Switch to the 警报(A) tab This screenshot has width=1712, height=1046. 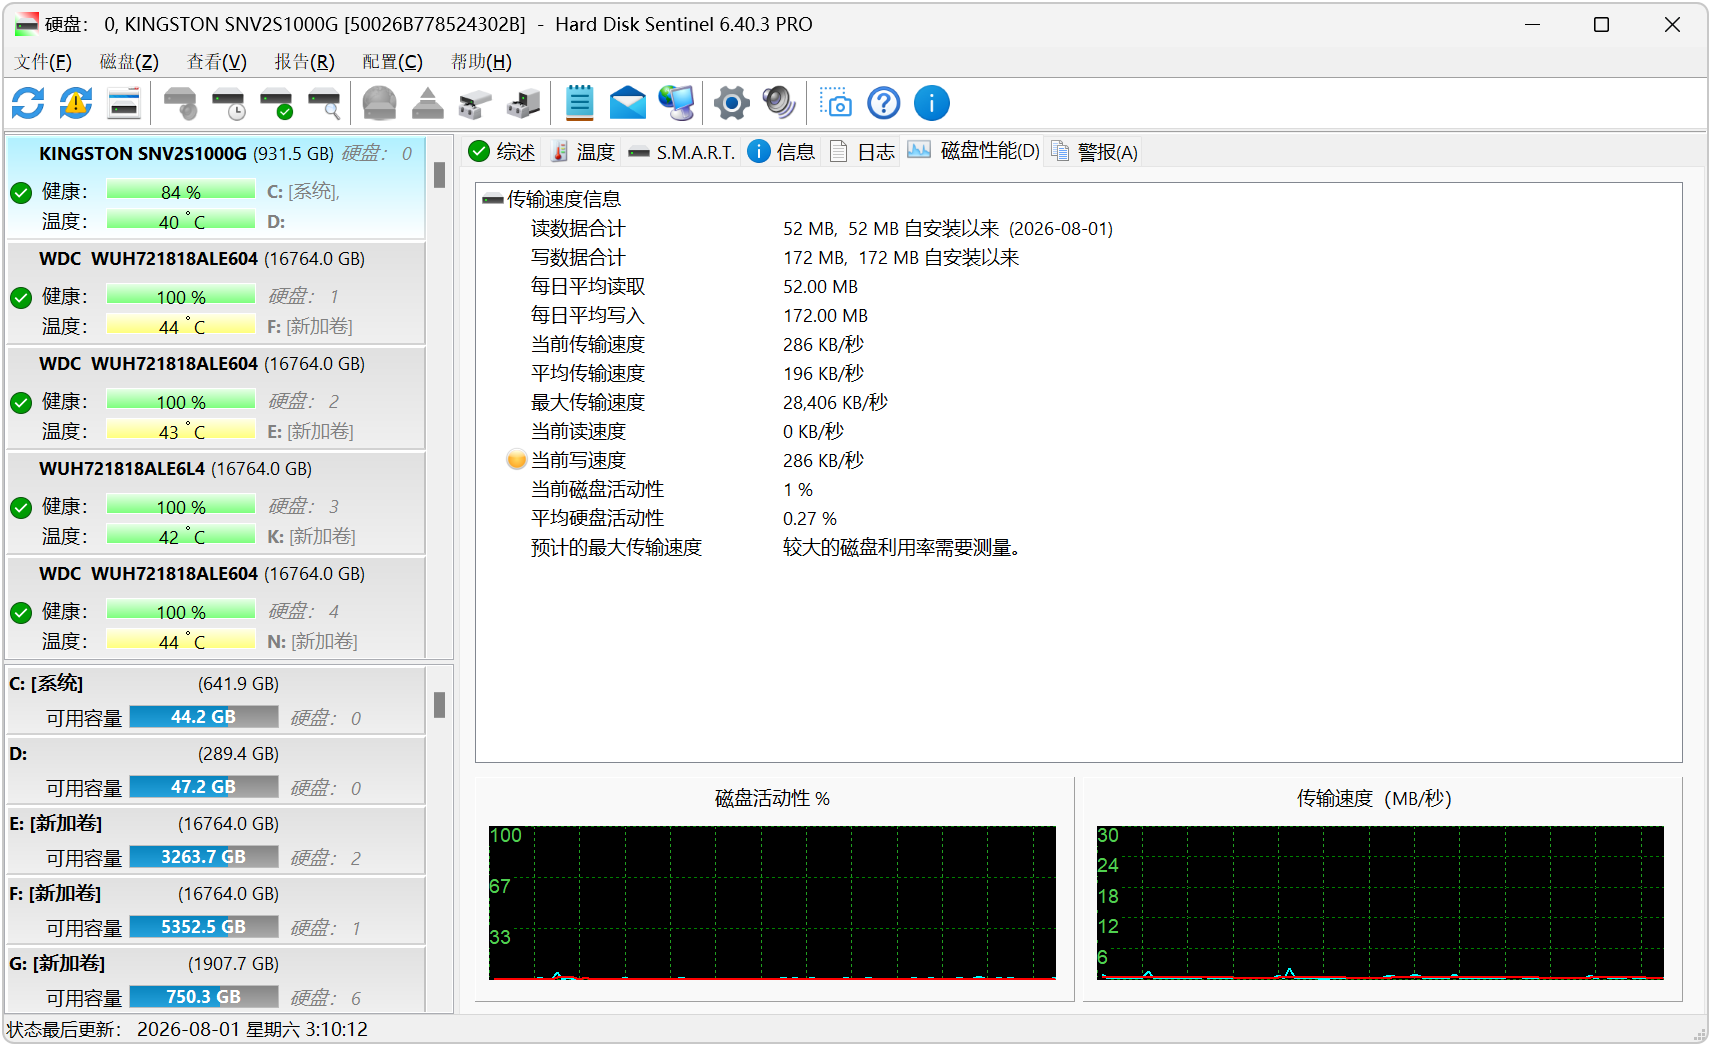tap(1094, 152)
